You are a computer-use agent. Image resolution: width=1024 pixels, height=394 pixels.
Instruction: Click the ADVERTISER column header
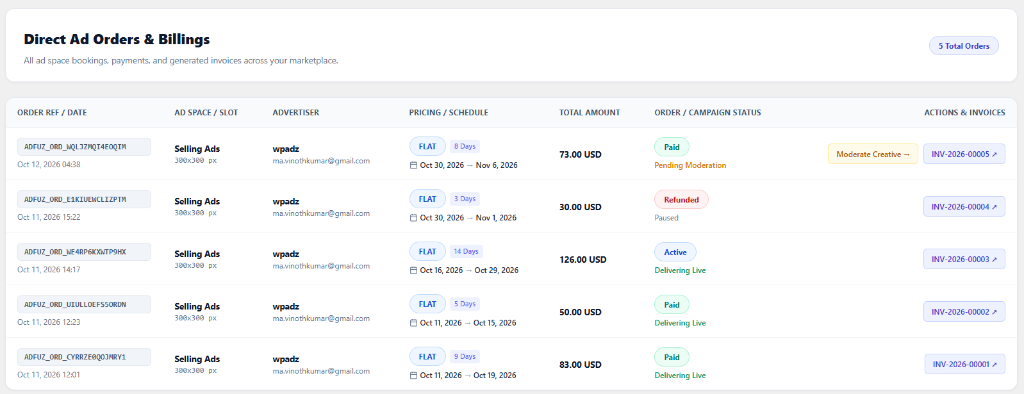coord(296,112)
